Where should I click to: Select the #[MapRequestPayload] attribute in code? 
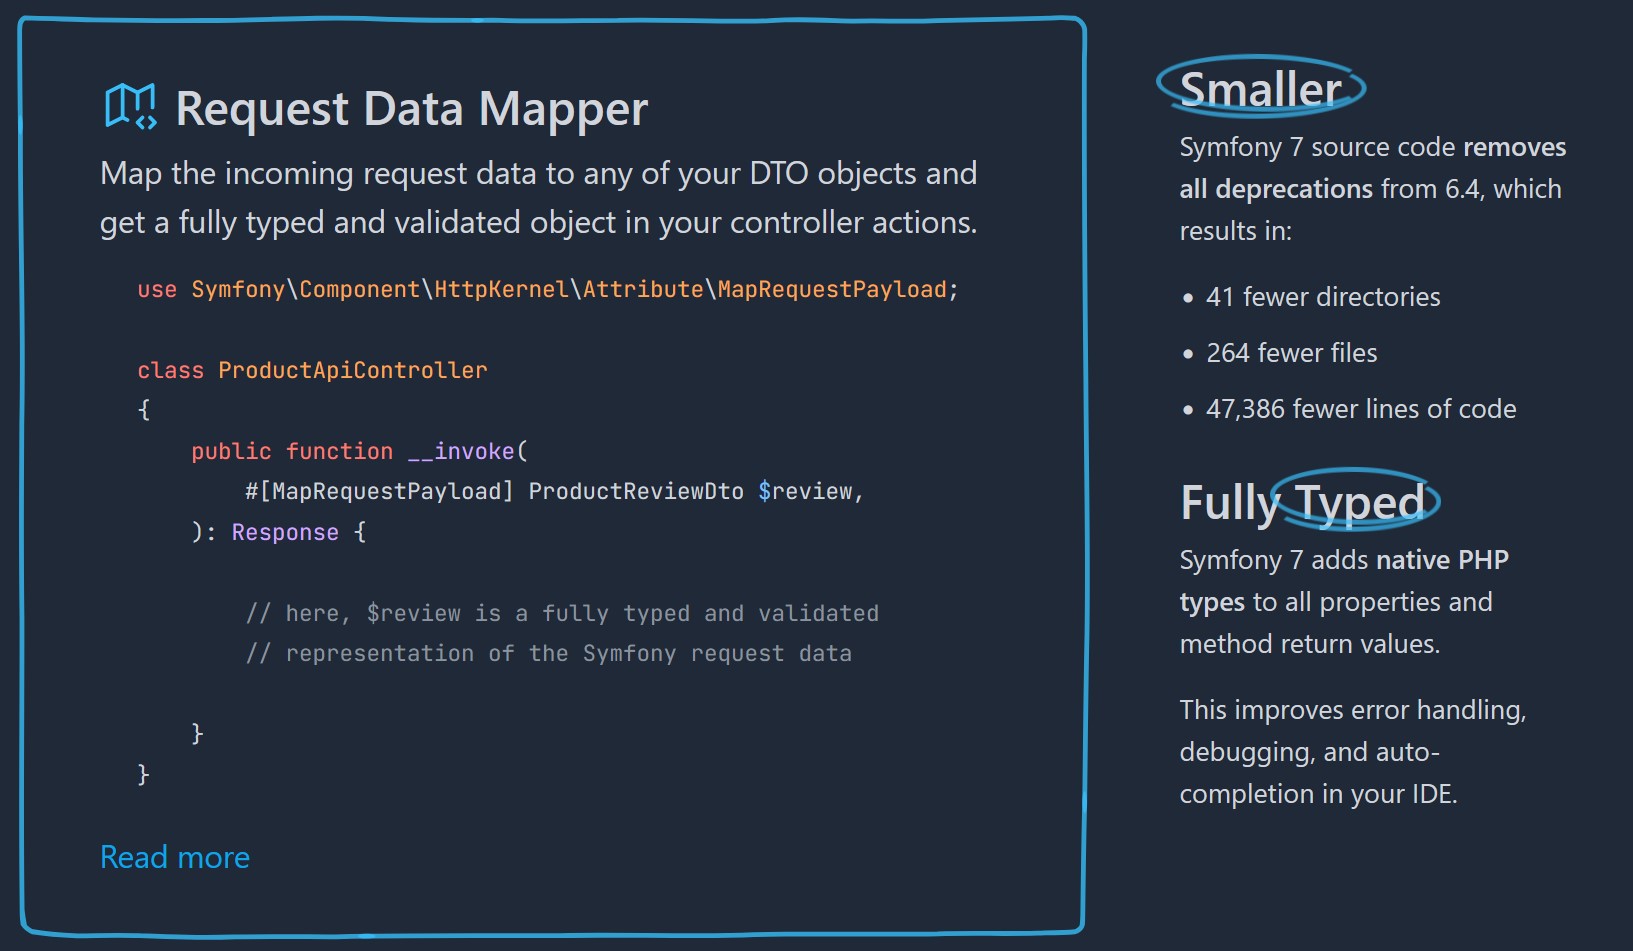tap(379, 492)
